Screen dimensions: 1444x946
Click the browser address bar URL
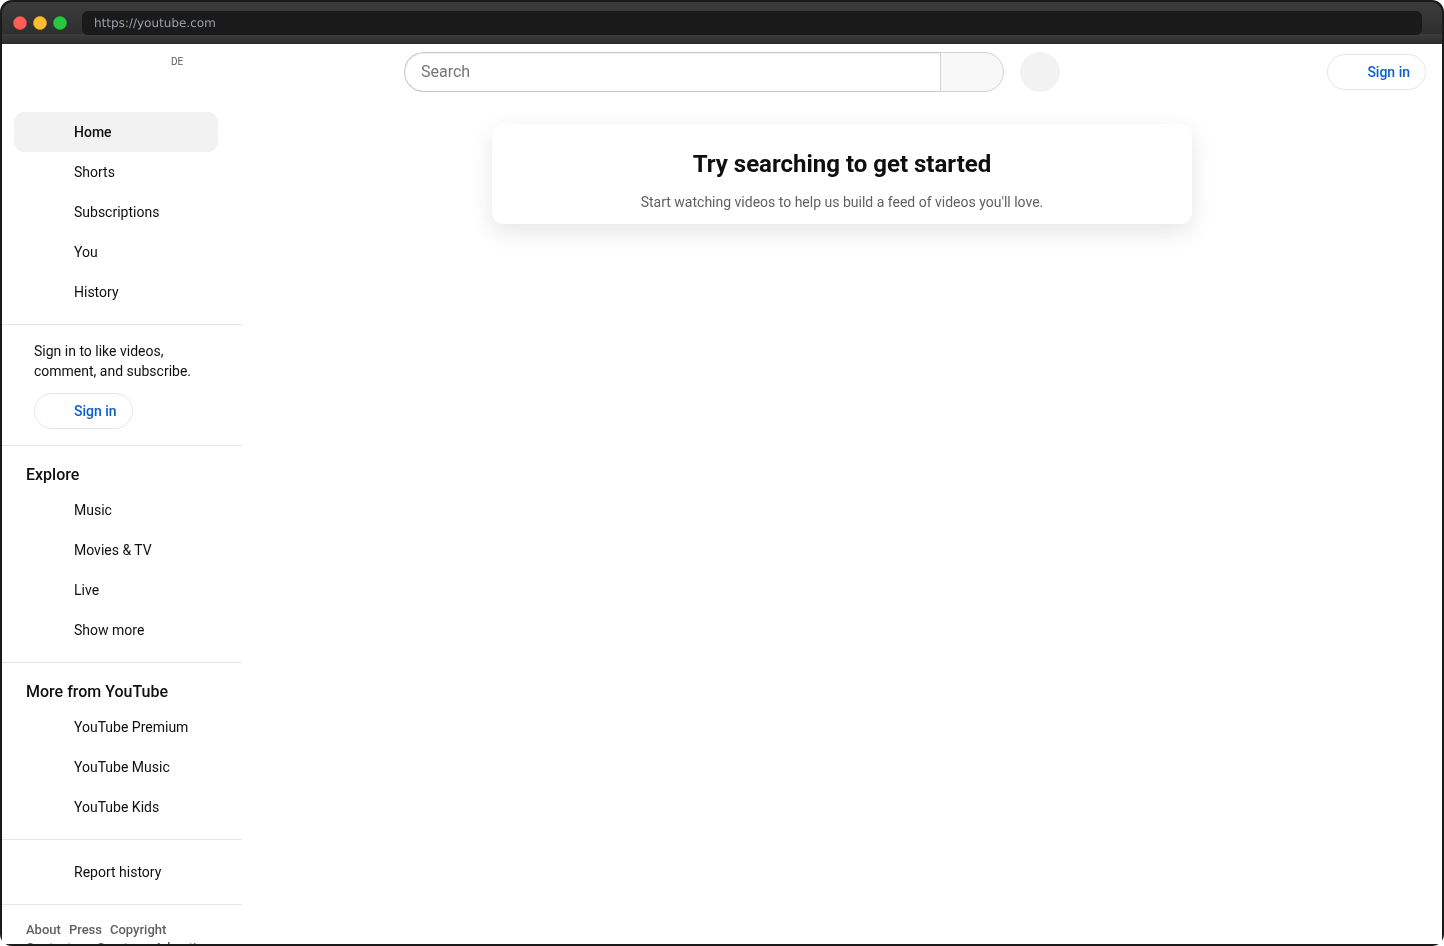point(154,22)
